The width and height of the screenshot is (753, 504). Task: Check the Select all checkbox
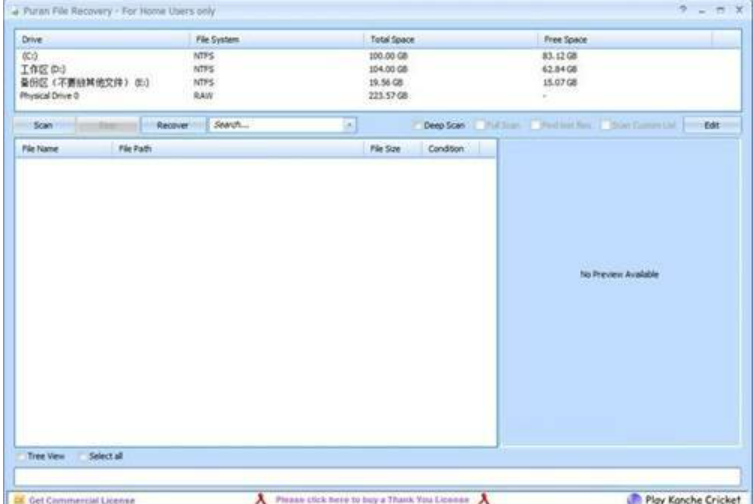pyautogui.click(x=83, y=456)
